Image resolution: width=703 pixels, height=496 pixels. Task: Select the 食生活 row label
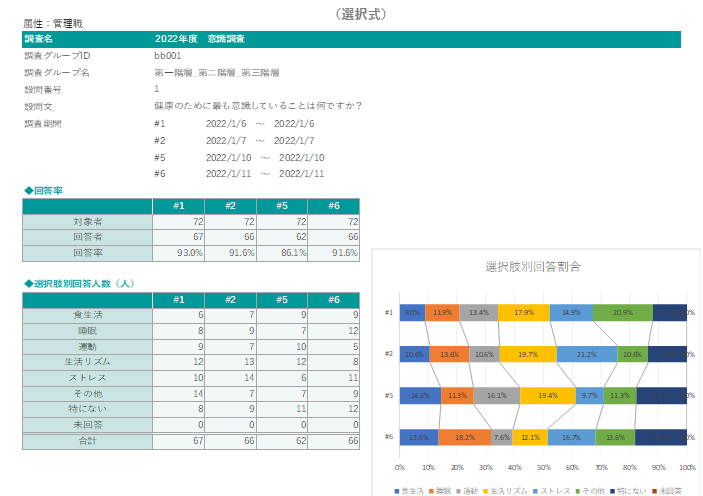[x=87, y=315]
